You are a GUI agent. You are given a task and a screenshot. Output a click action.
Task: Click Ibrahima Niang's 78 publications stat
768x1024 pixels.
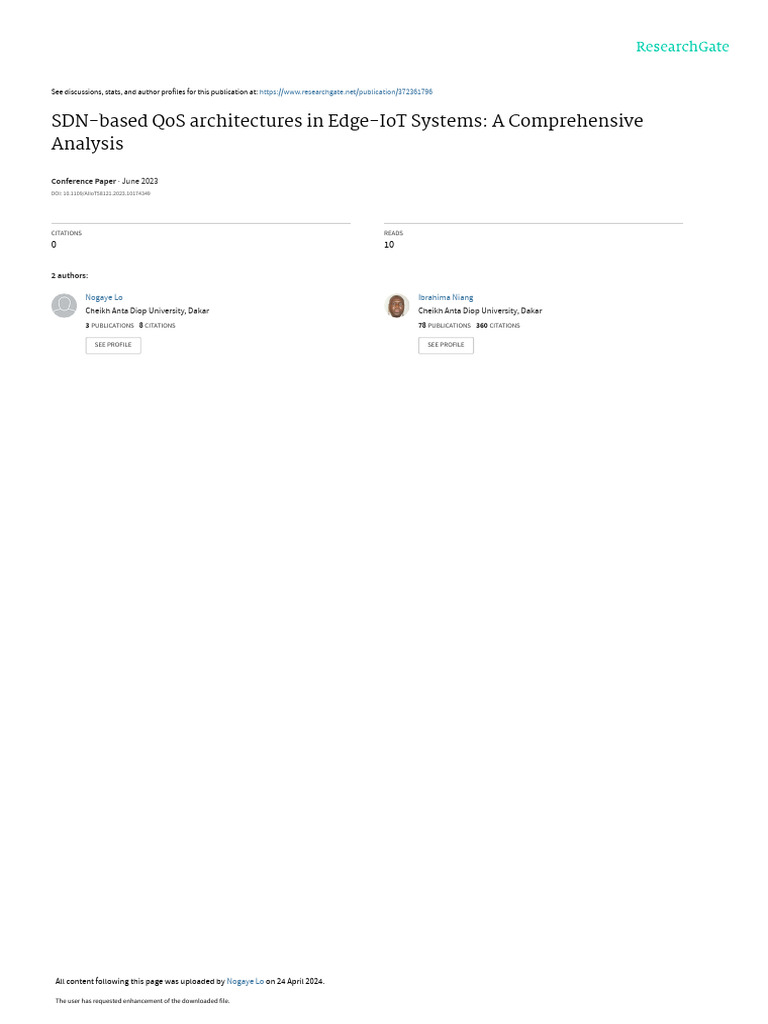click(x=444, y=325)
